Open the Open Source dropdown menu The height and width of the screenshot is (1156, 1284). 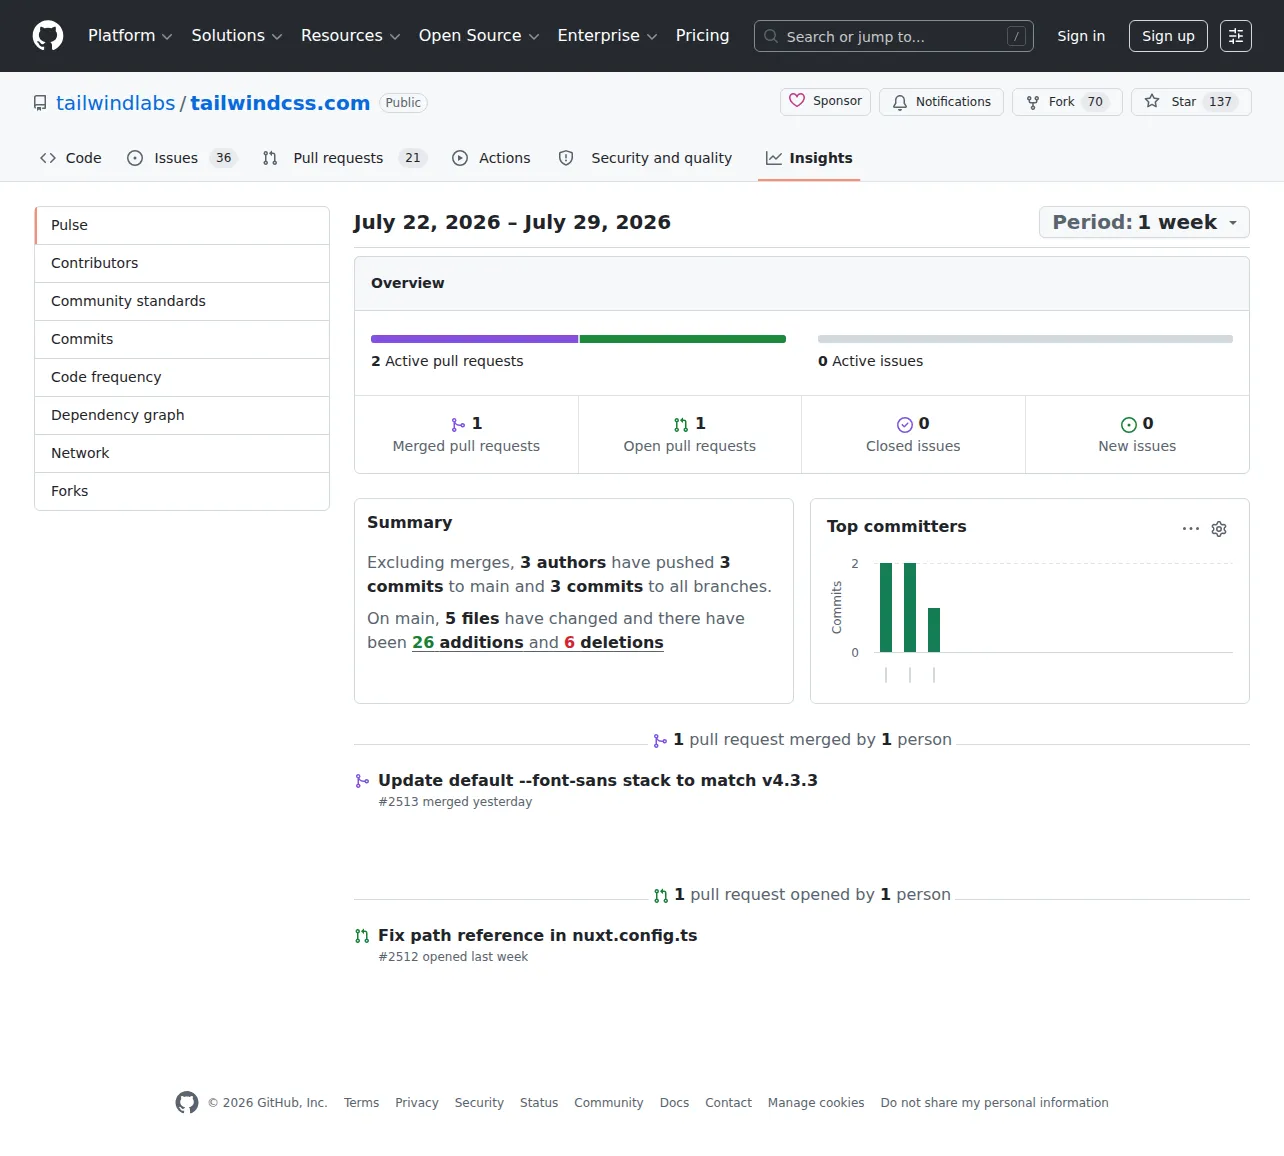coord(479,36)
